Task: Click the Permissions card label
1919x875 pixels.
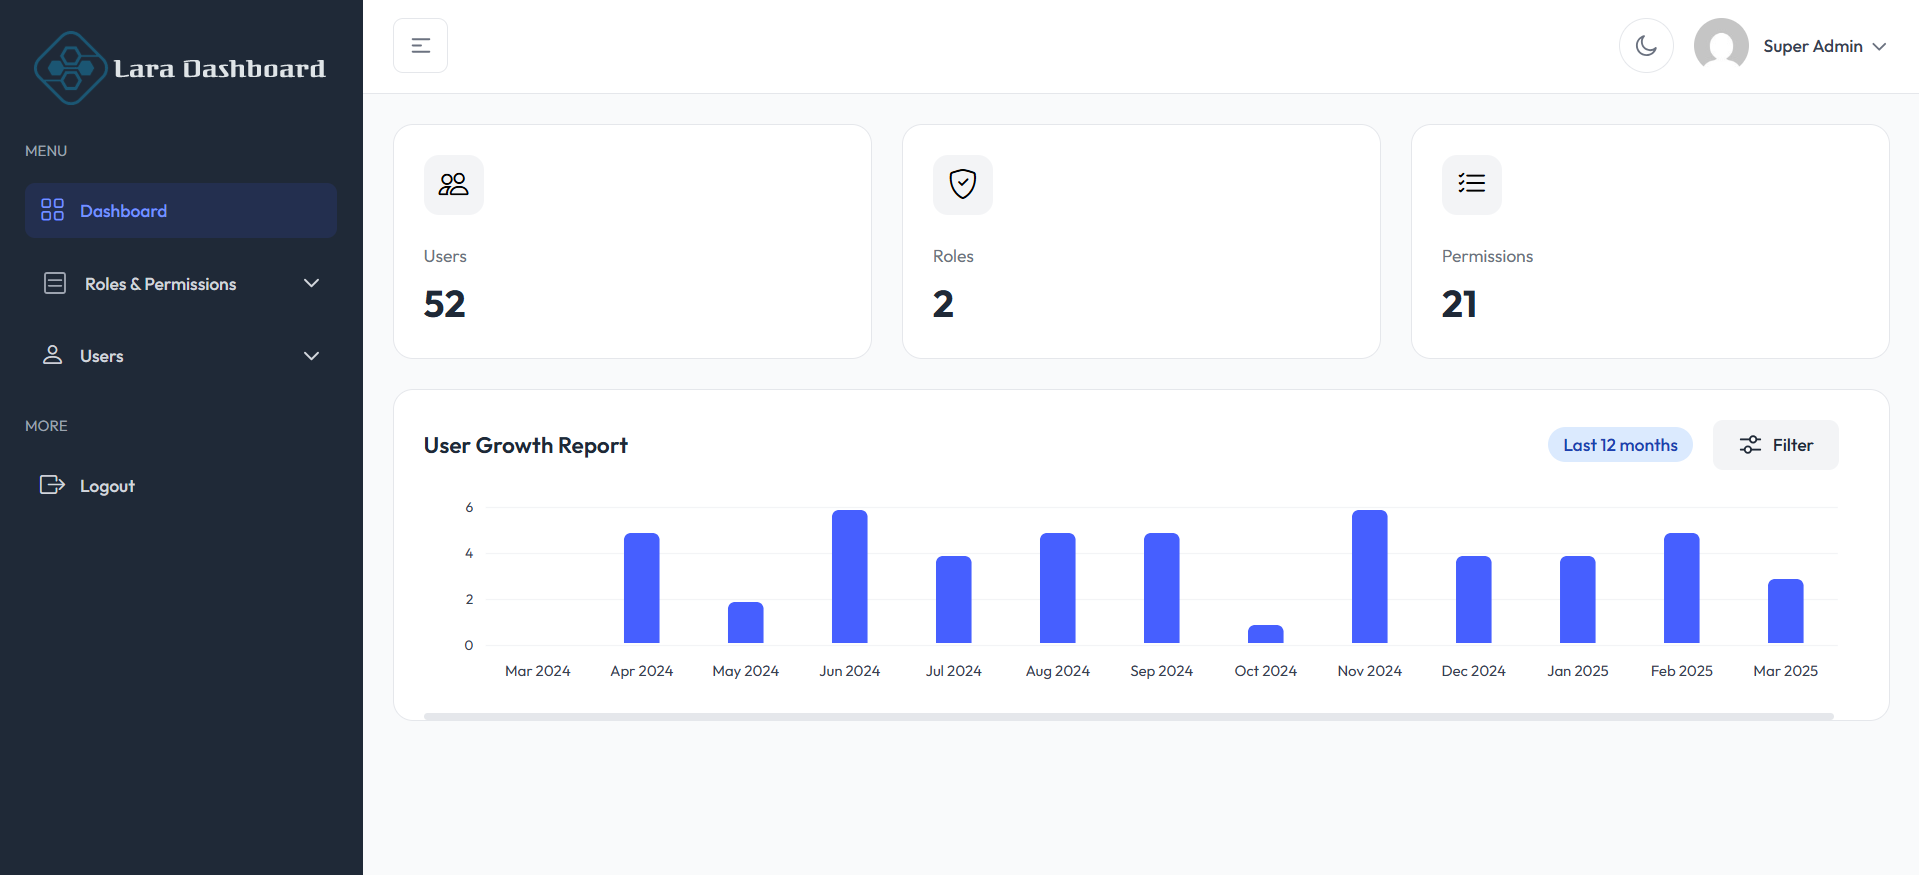Action: pos(1487,256)
